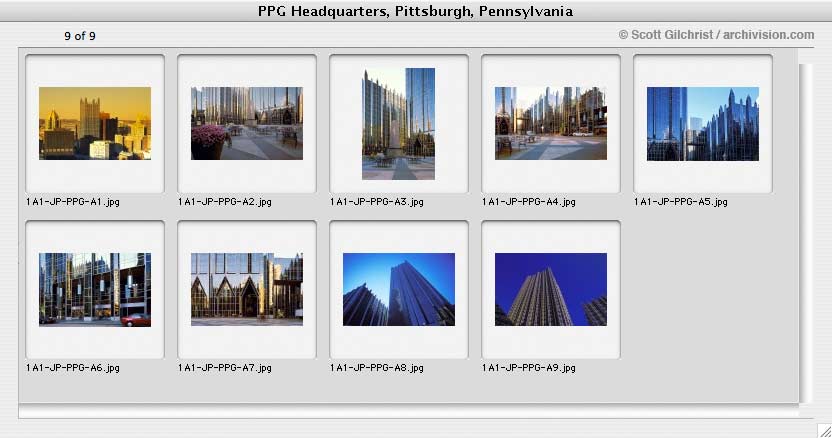Viewport: 832px width, 438px height.
Task: Open thumbnail 1A1-JP-PPG-A7 gabled glass entrance
Action: [x=247, y=289]
